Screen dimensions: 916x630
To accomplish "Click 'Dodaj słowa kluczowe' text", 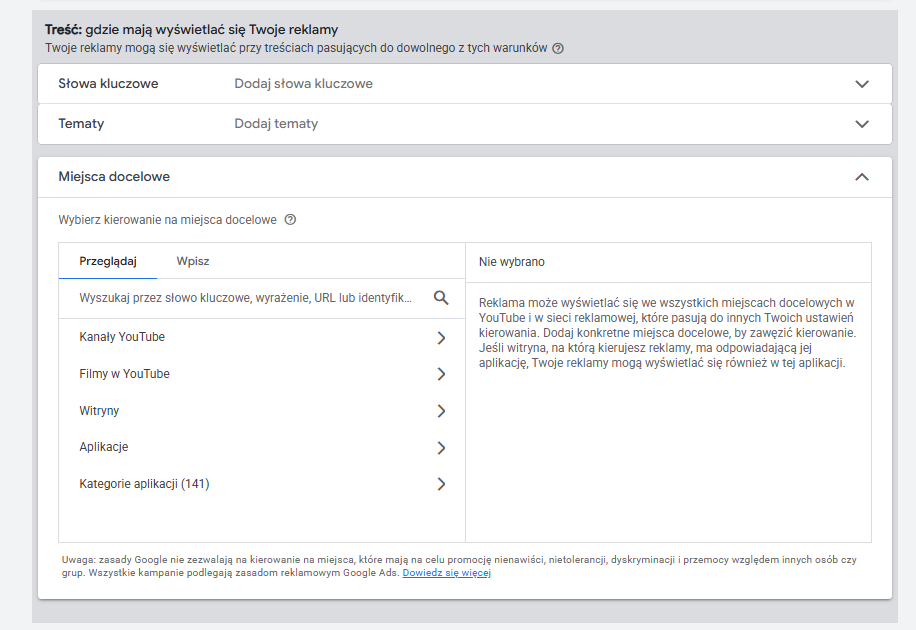I will 303,84.
